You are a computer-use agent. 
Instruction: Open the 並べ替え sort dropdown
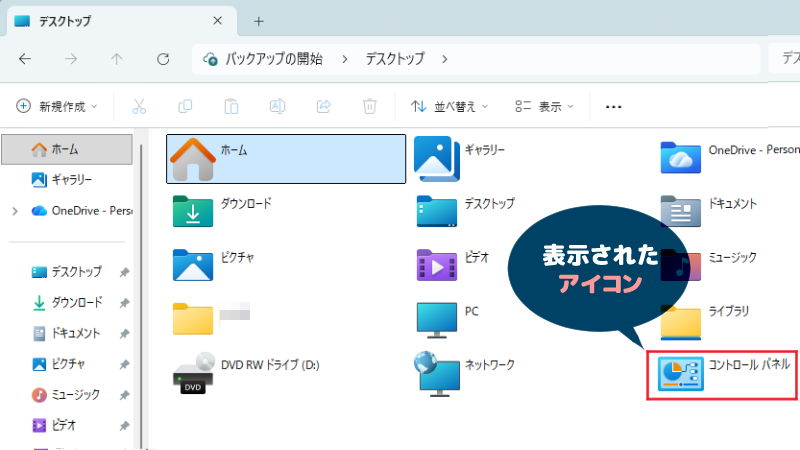[449, 106]
